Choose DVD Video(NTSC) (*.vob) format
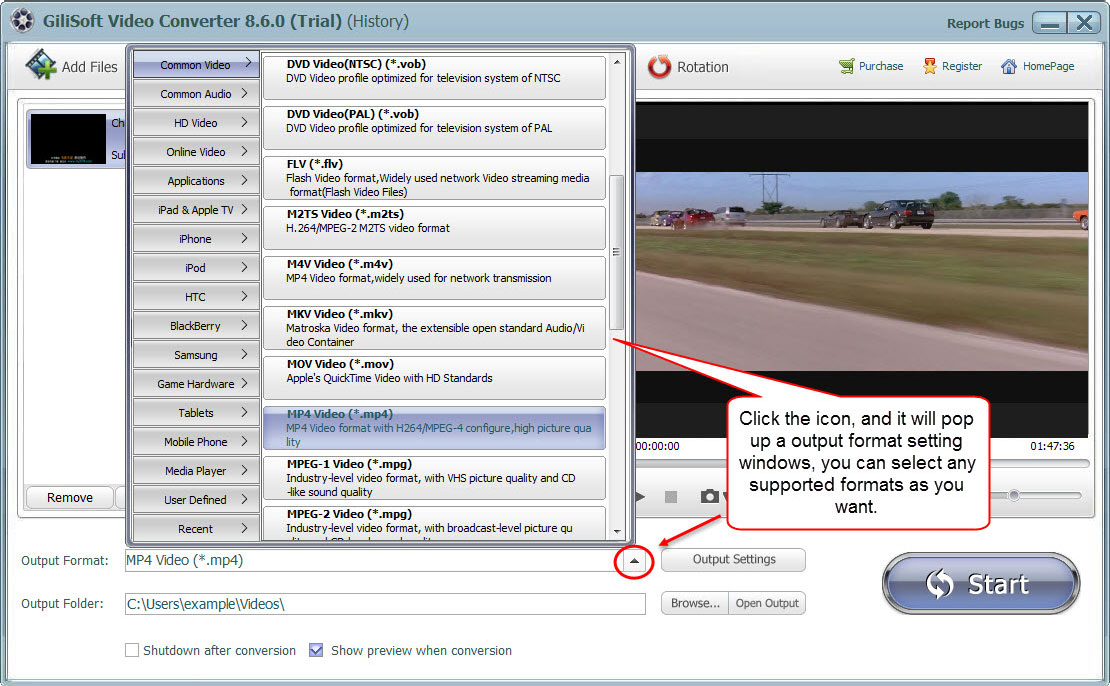 435,77
